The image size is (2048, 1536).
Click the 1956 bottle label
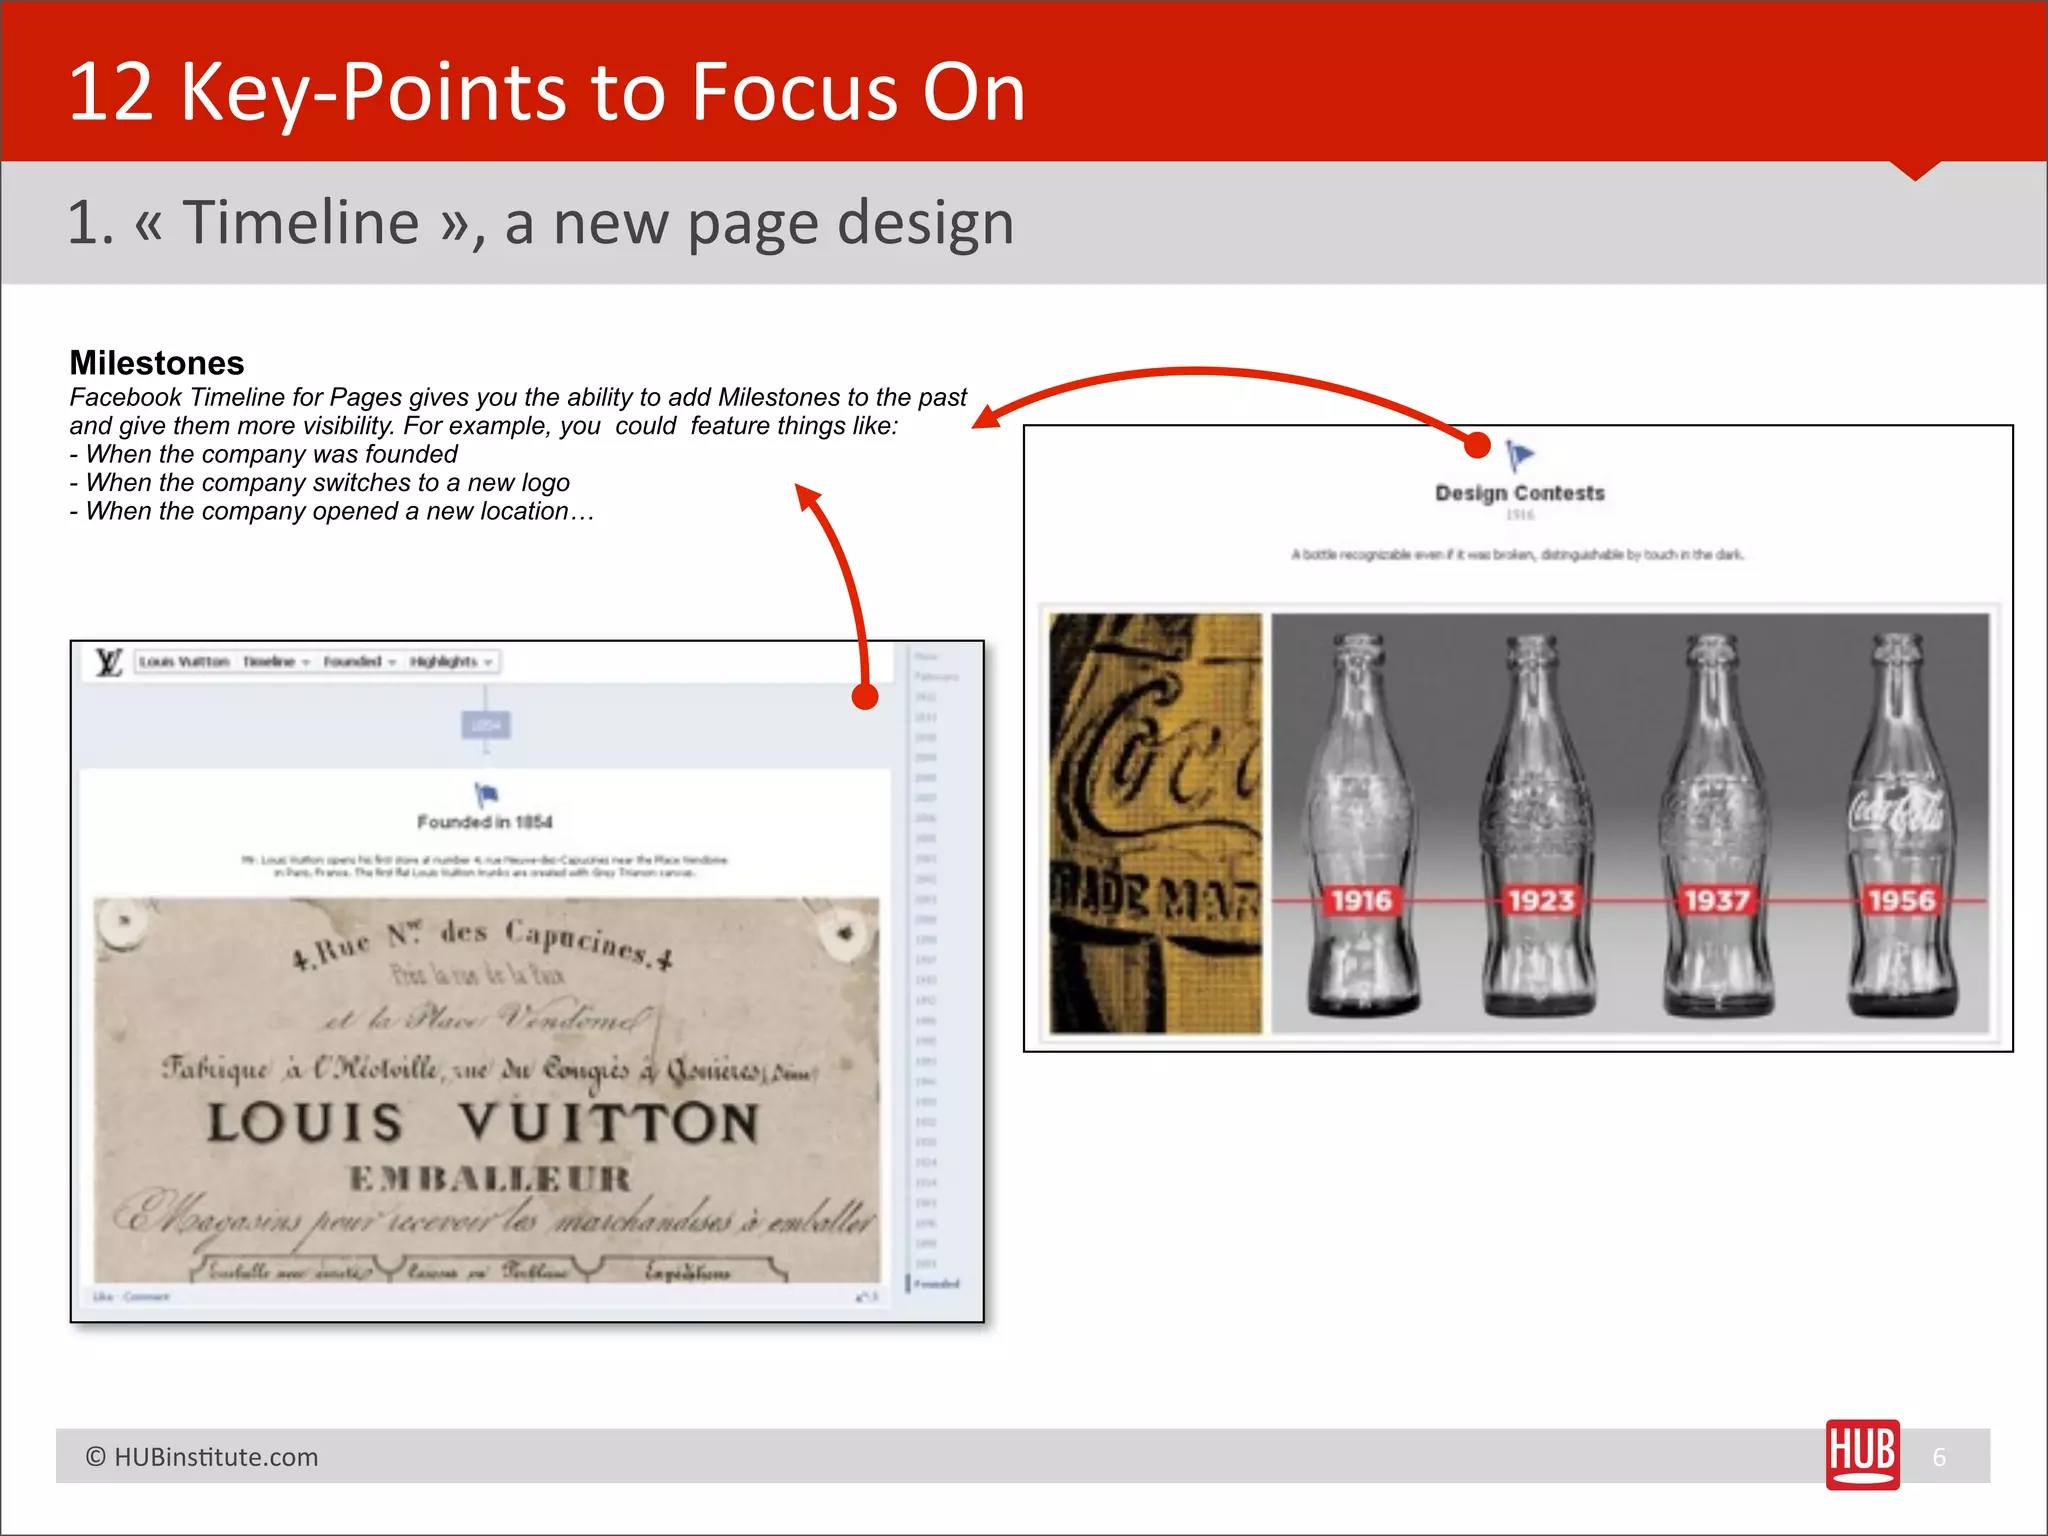[1902, 901]
